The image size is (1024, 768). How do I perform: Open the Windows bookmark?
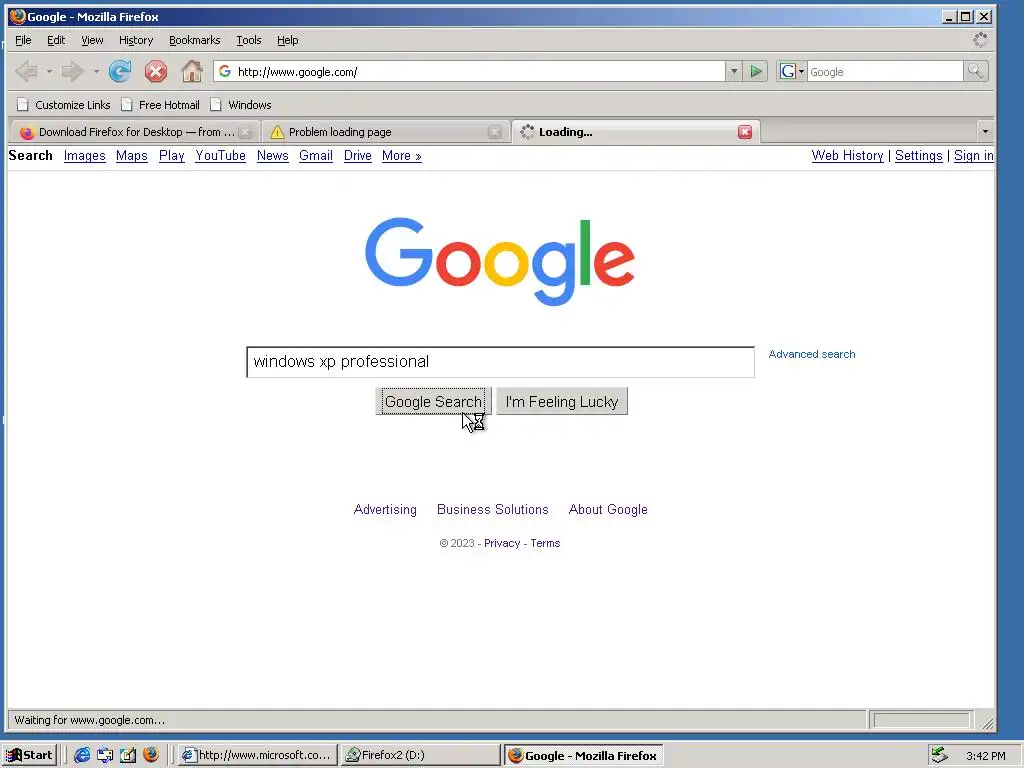(240, 104)
